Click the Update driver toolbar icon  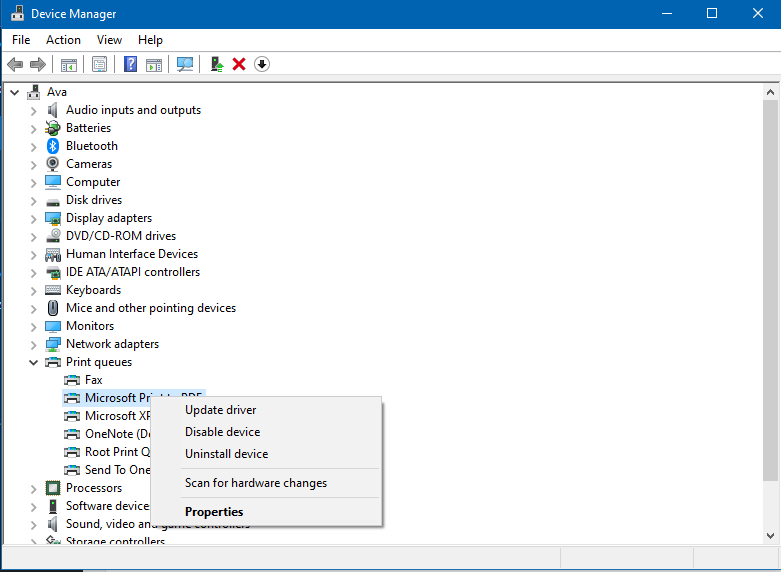pyautogui.click(x=216, y=64)
